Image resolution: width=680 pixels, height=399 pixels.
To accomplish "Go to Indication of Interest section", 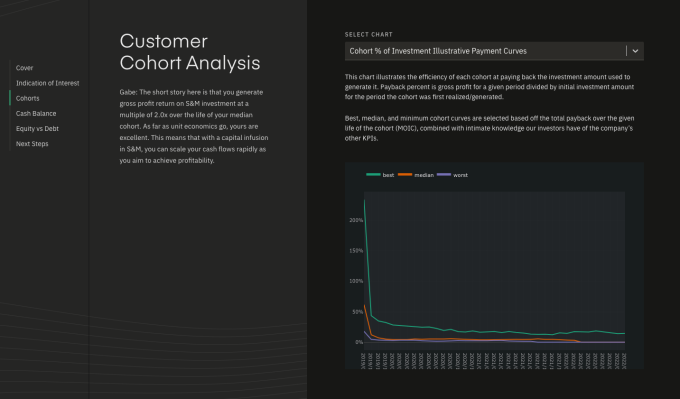I will tap(48, 83).
